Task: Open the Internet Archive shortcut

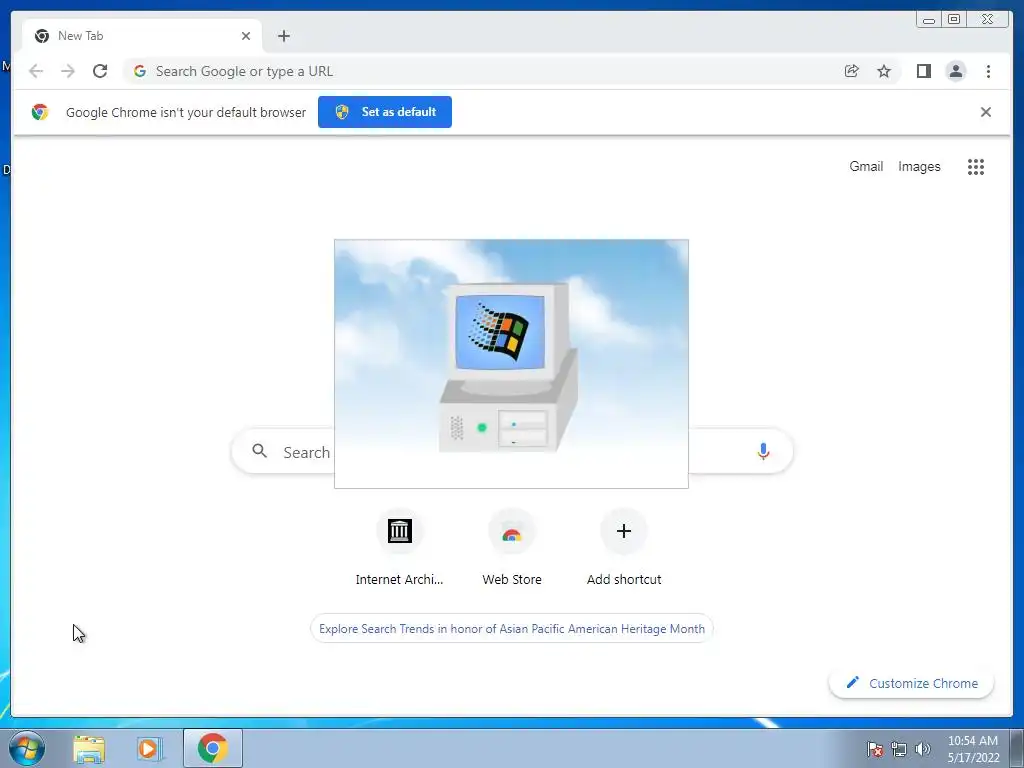Action: [399, 547]
